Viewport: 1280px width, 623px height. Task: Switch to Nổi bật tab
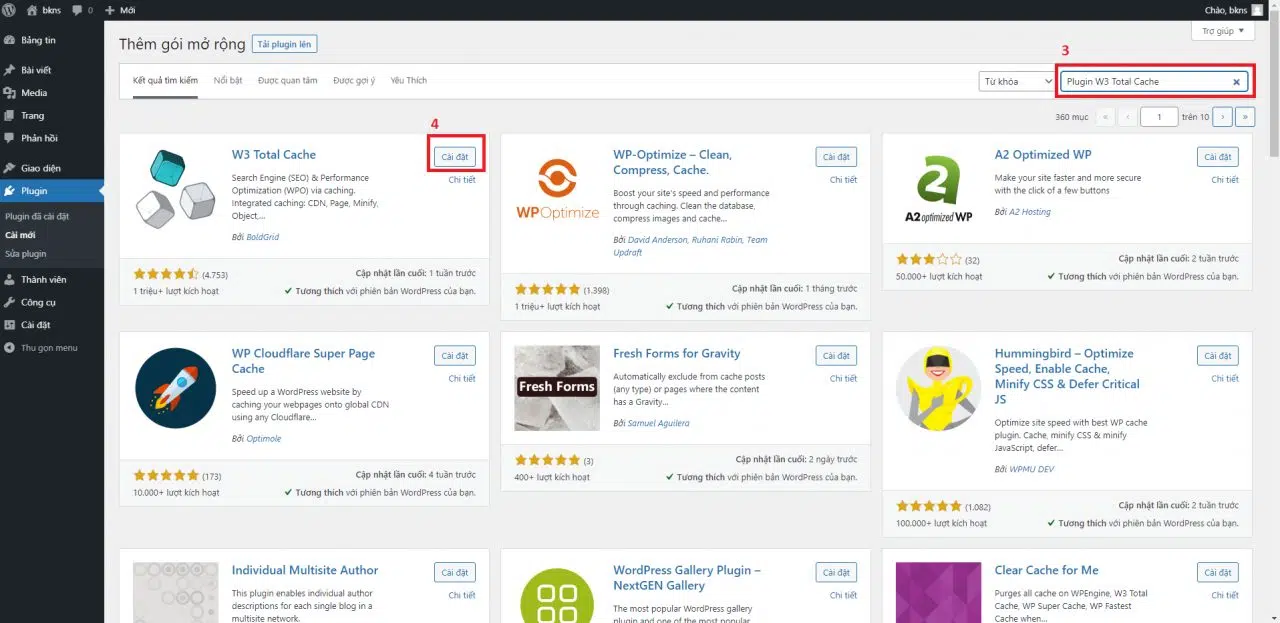click(228, 80)
